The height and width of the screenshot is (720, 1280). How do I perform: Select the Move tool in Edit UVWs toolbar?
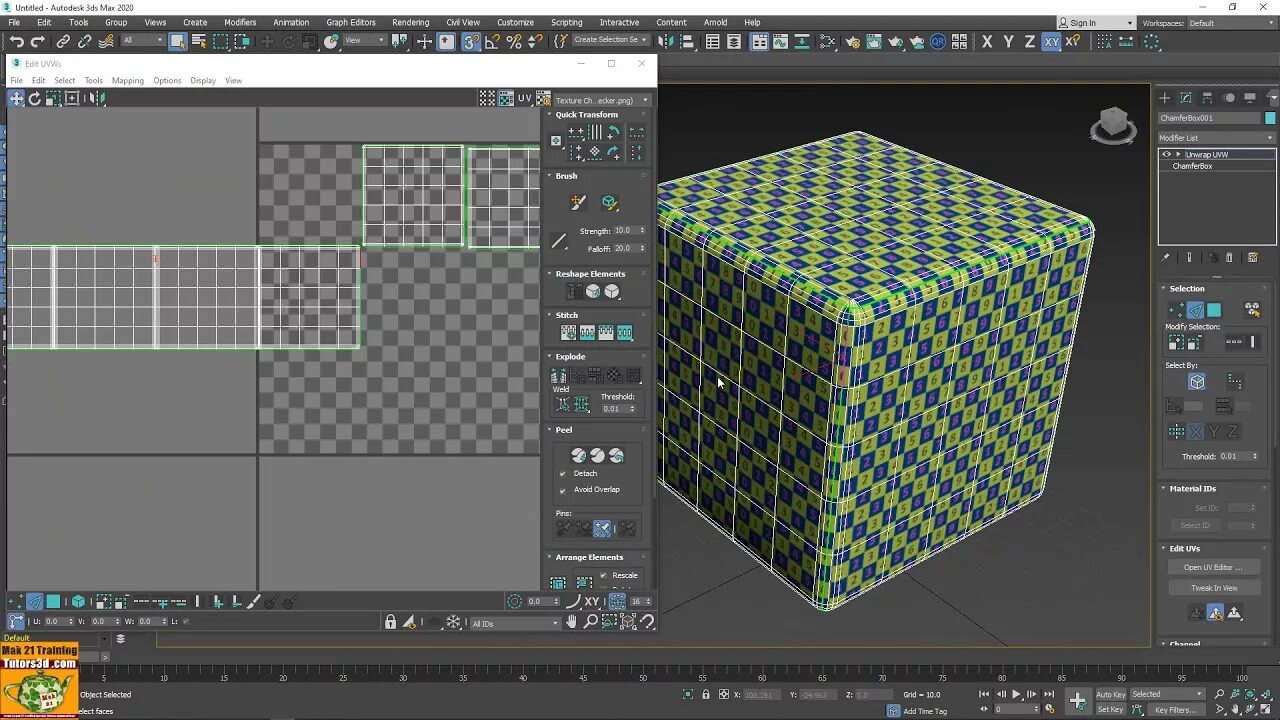[16, 98]
